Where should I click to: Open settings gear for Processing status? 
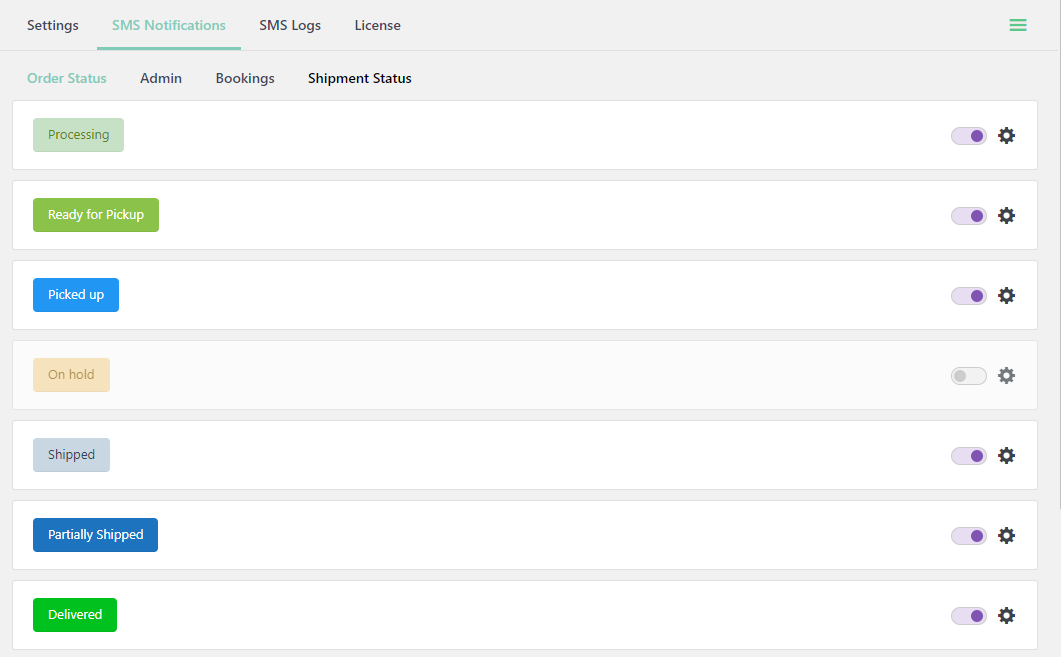1006,136
